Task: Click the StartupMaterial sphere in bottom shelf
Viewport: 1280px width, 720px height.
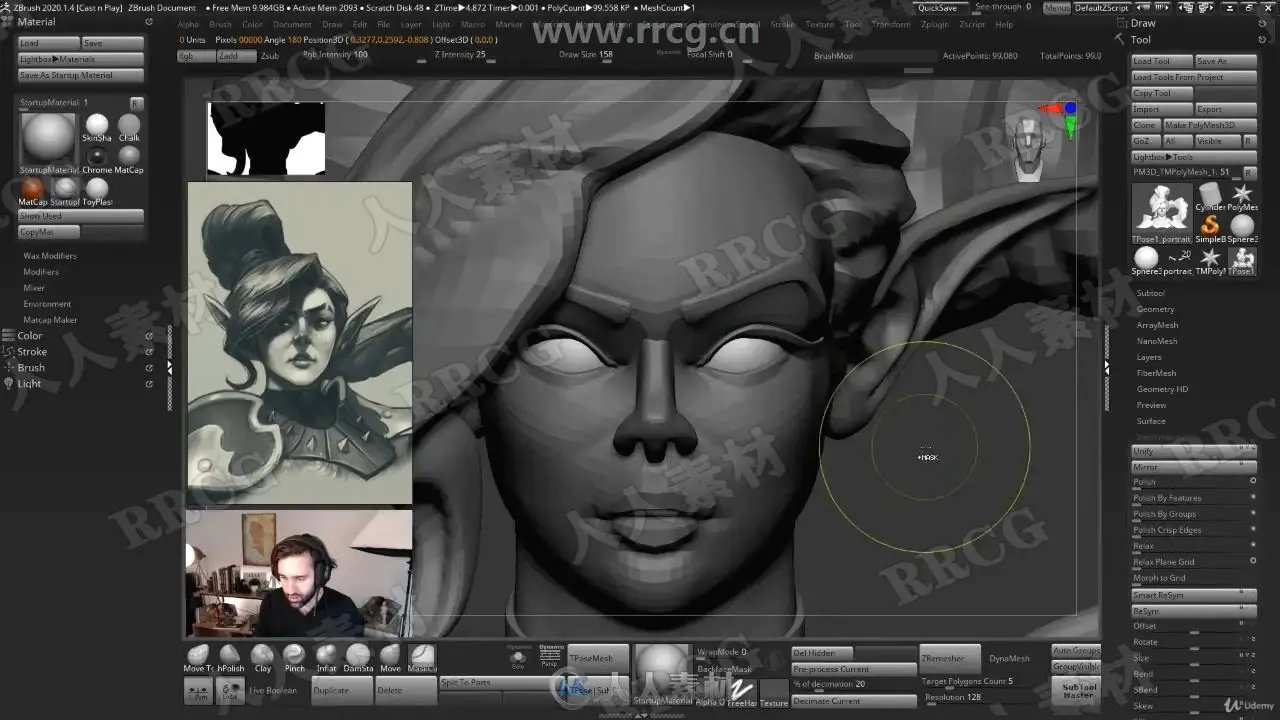Action: pyautogui.click(x=662, y=674)
